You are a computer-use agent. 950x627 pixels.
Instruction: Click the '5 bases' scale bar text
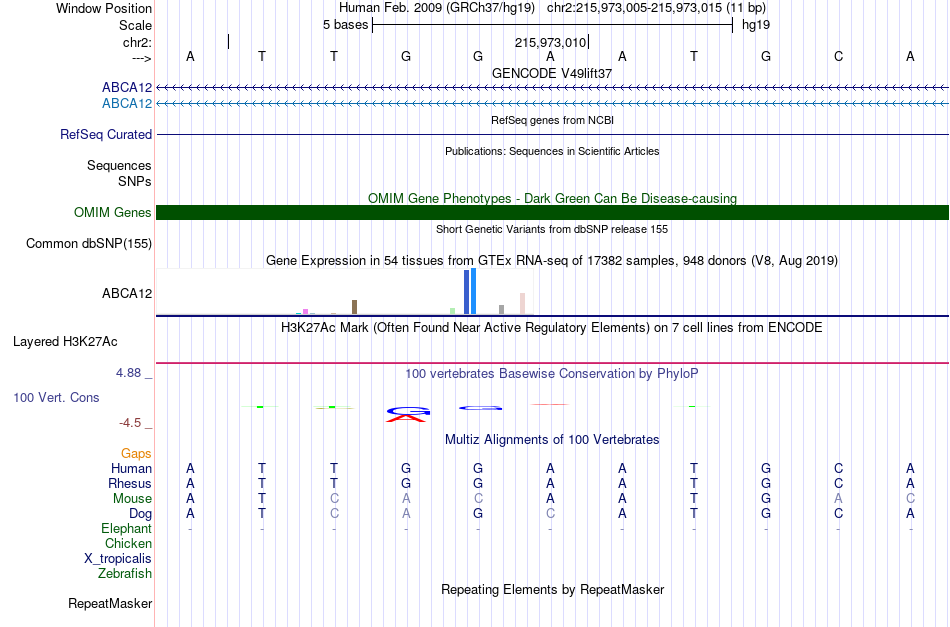(345, 25)
